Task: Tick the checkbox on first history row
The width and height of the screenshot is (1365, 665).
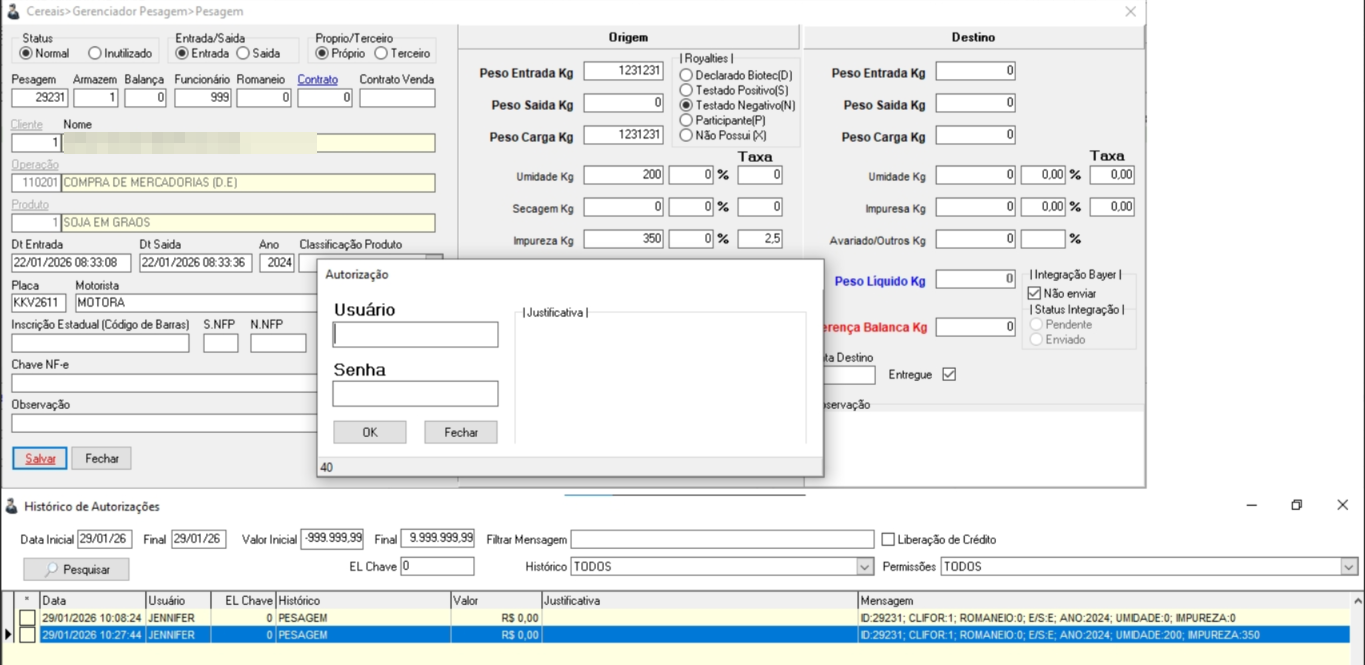Action: click(27, 618)
